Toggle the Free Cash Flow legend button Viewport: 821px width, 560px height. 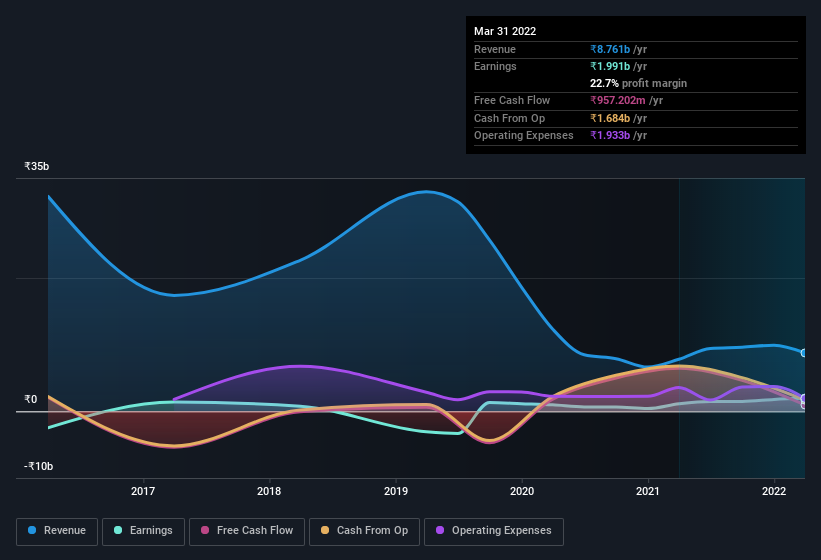pos(247,531)
